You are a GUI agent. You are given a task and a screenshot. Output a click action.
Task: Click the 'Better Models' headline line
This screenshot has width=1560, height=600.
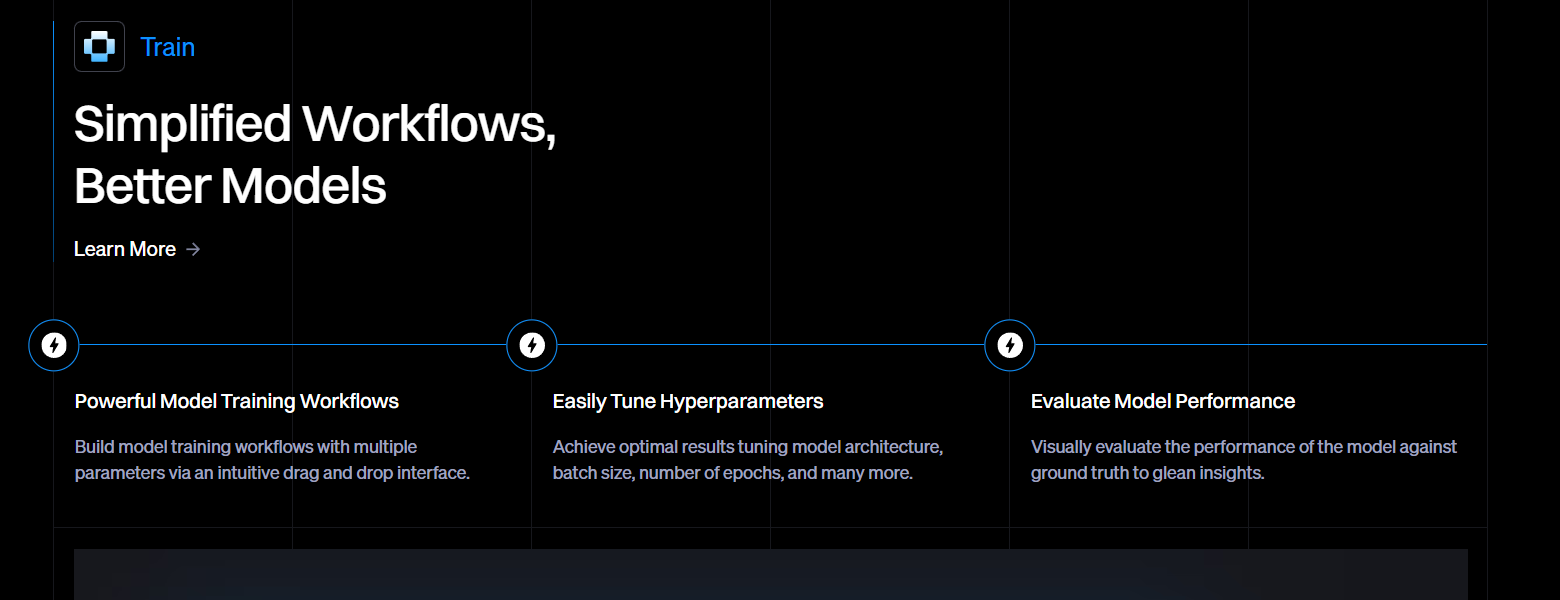point(230,186)
